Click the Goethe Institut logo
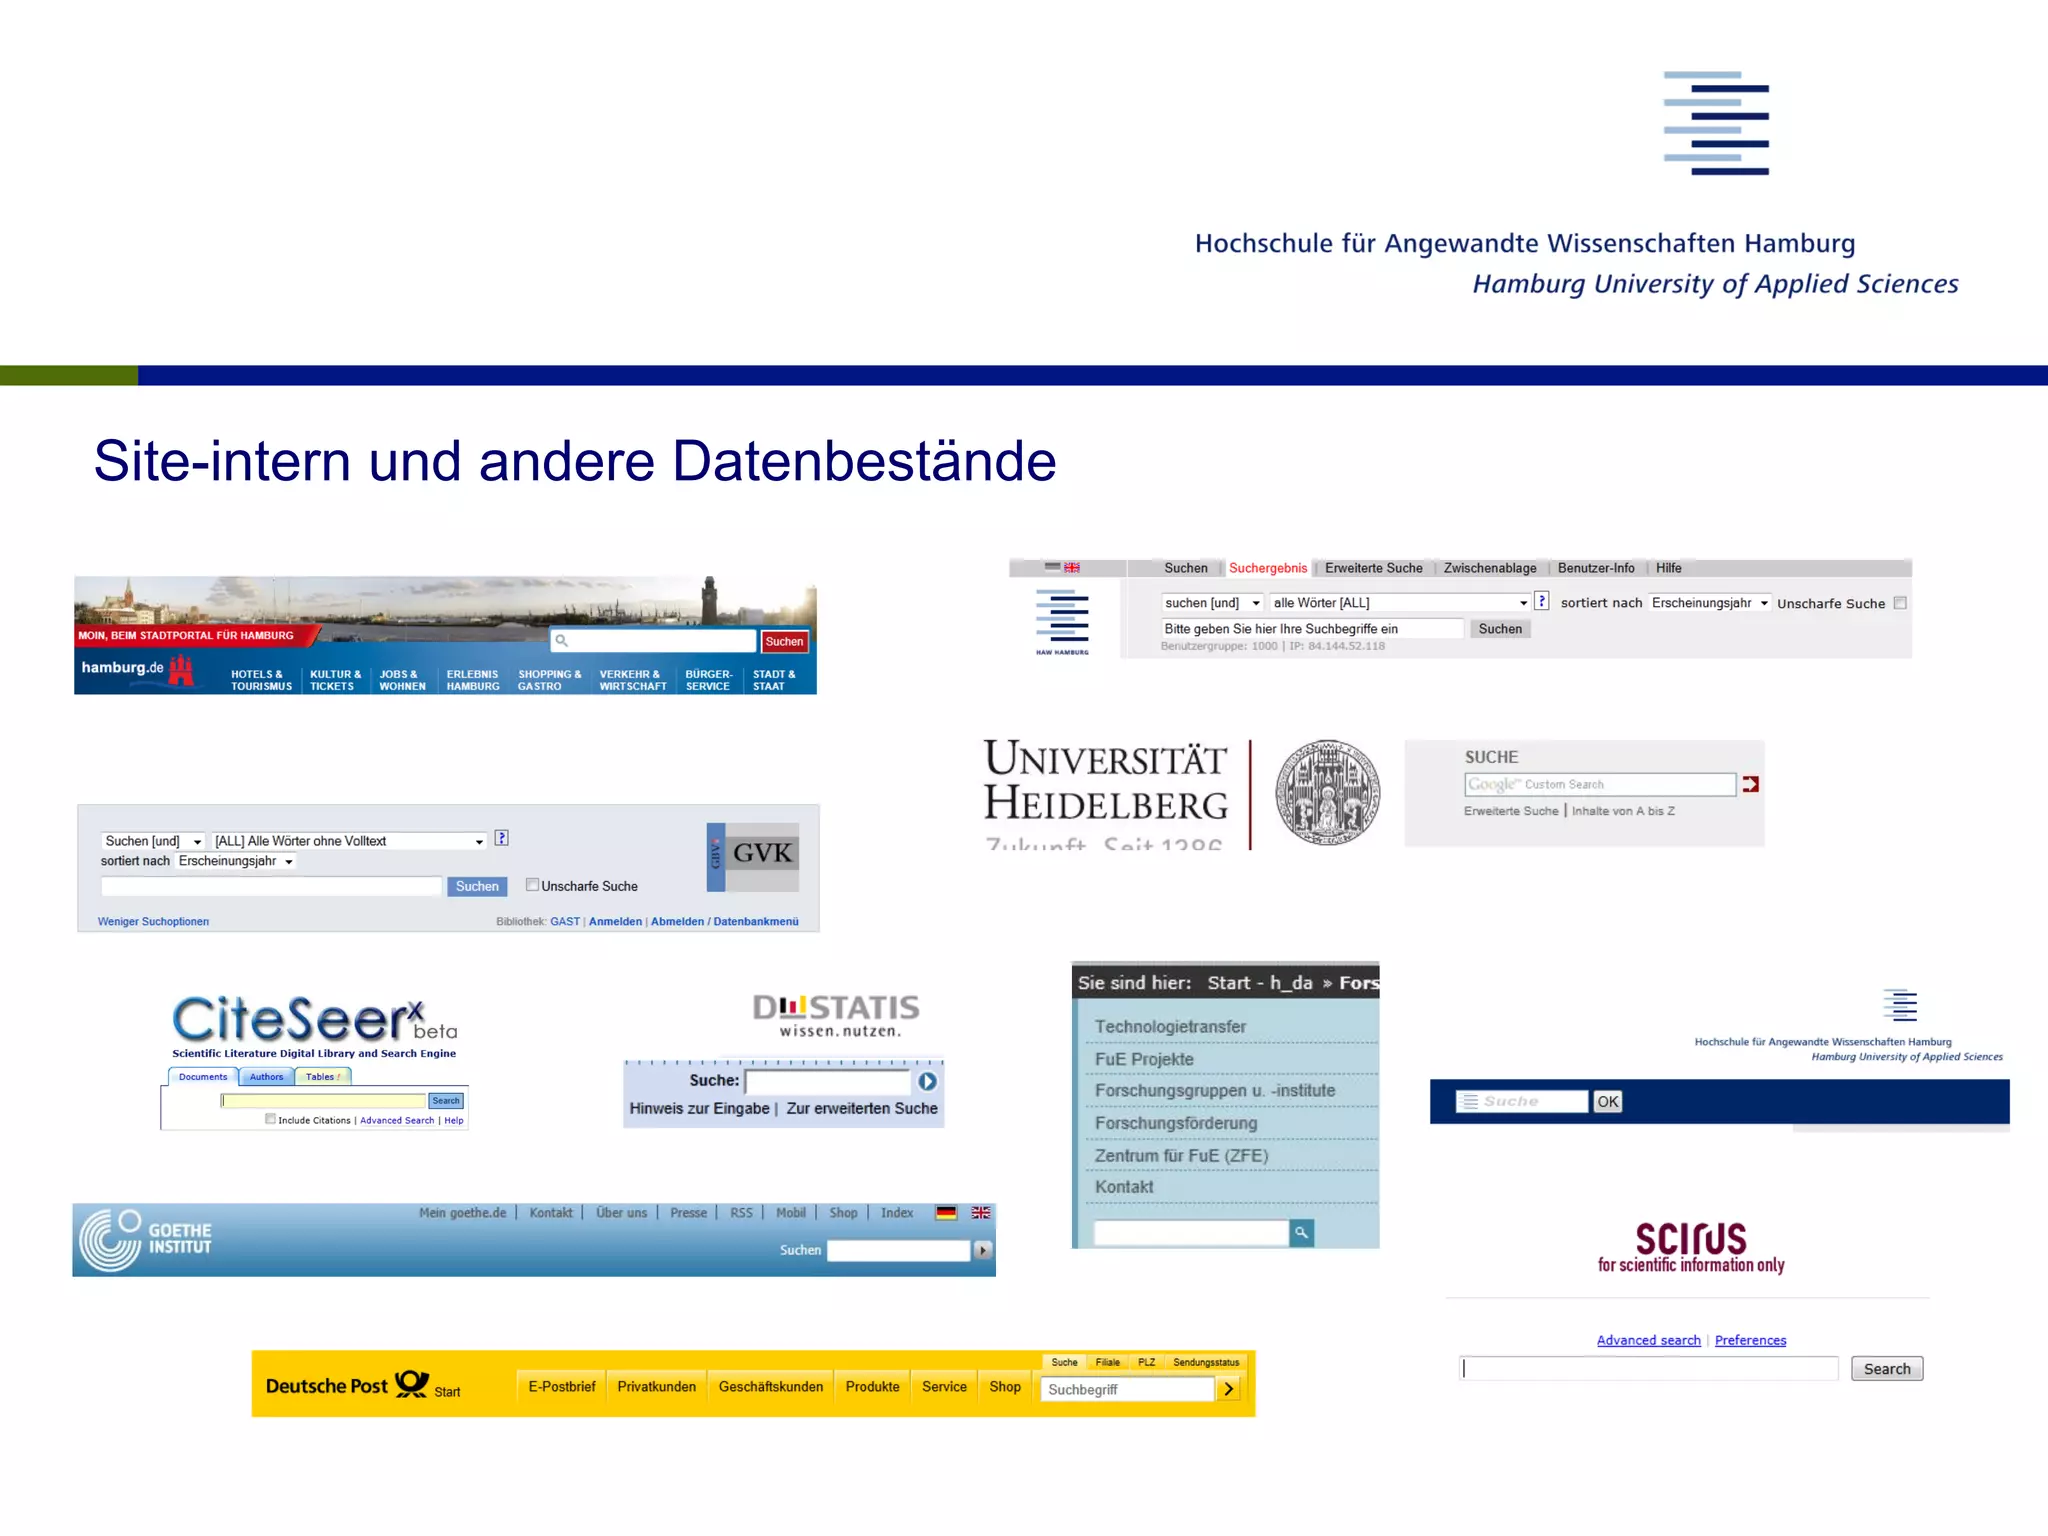 [x=146, y=1239]
